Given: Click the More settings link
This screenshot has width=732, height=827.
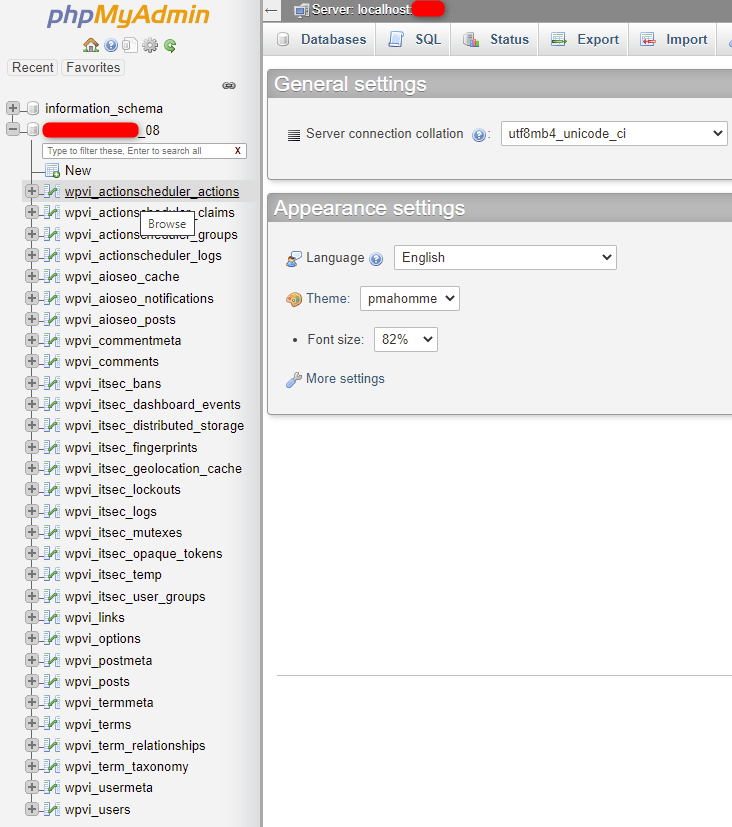Looking at the screenshot, I should click(345, 379).
